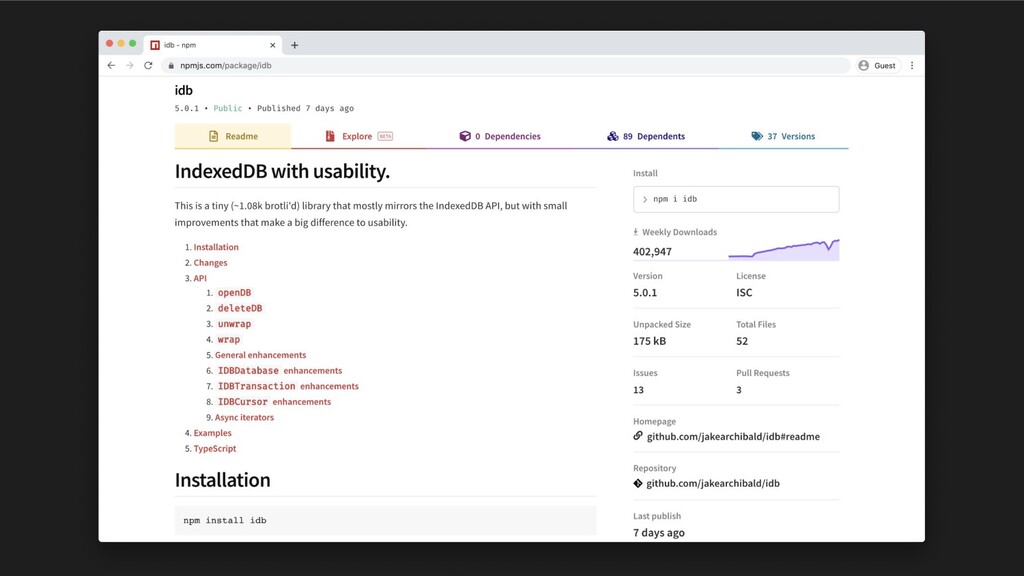Click the Last publish value 7 days ago

pos(658,532)
